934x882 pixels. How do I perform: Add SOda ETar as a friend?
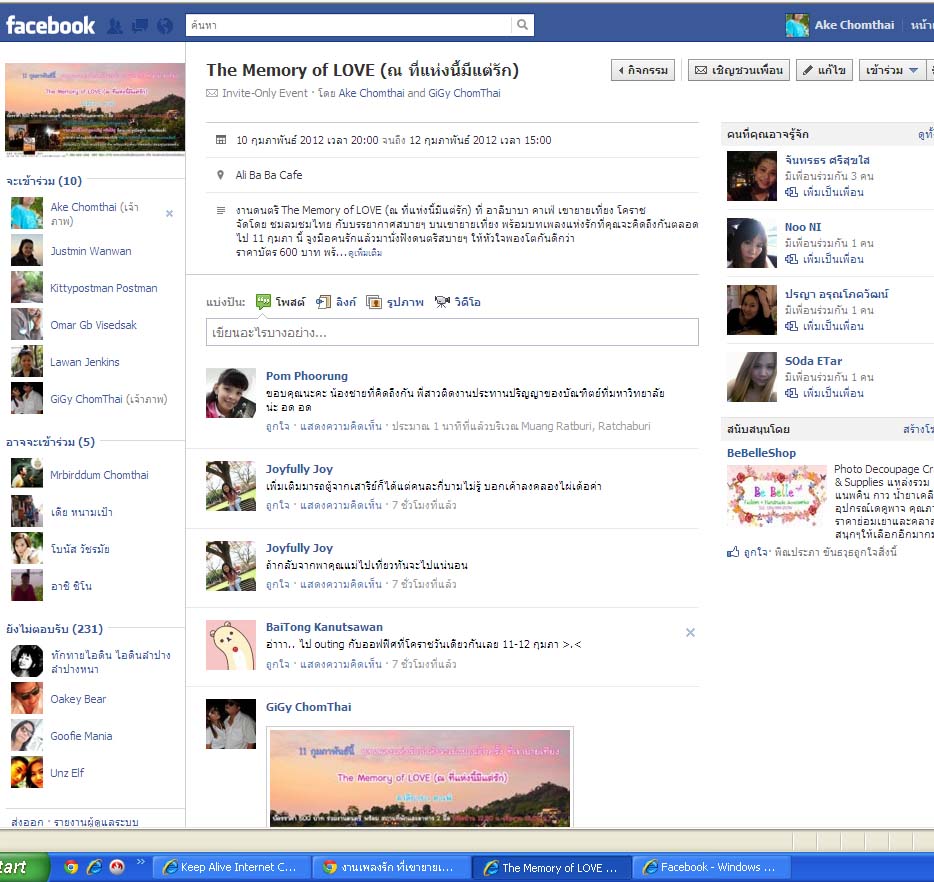(x=825, y=393)
